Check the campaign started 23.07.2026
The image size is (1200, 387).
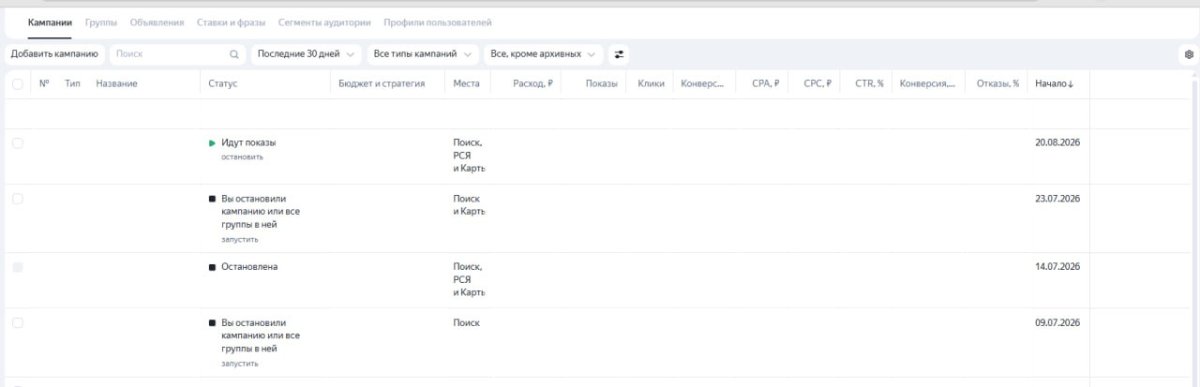(x=17, y=199)
